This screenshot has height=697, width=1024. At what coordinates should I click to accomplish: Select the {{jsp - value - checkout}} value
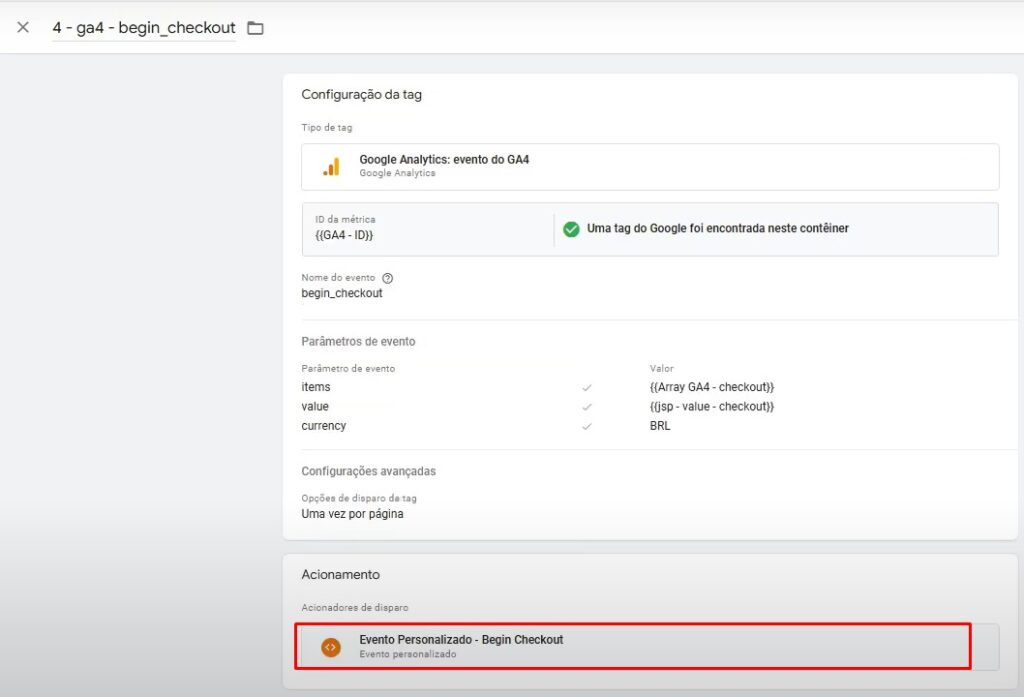712,406
